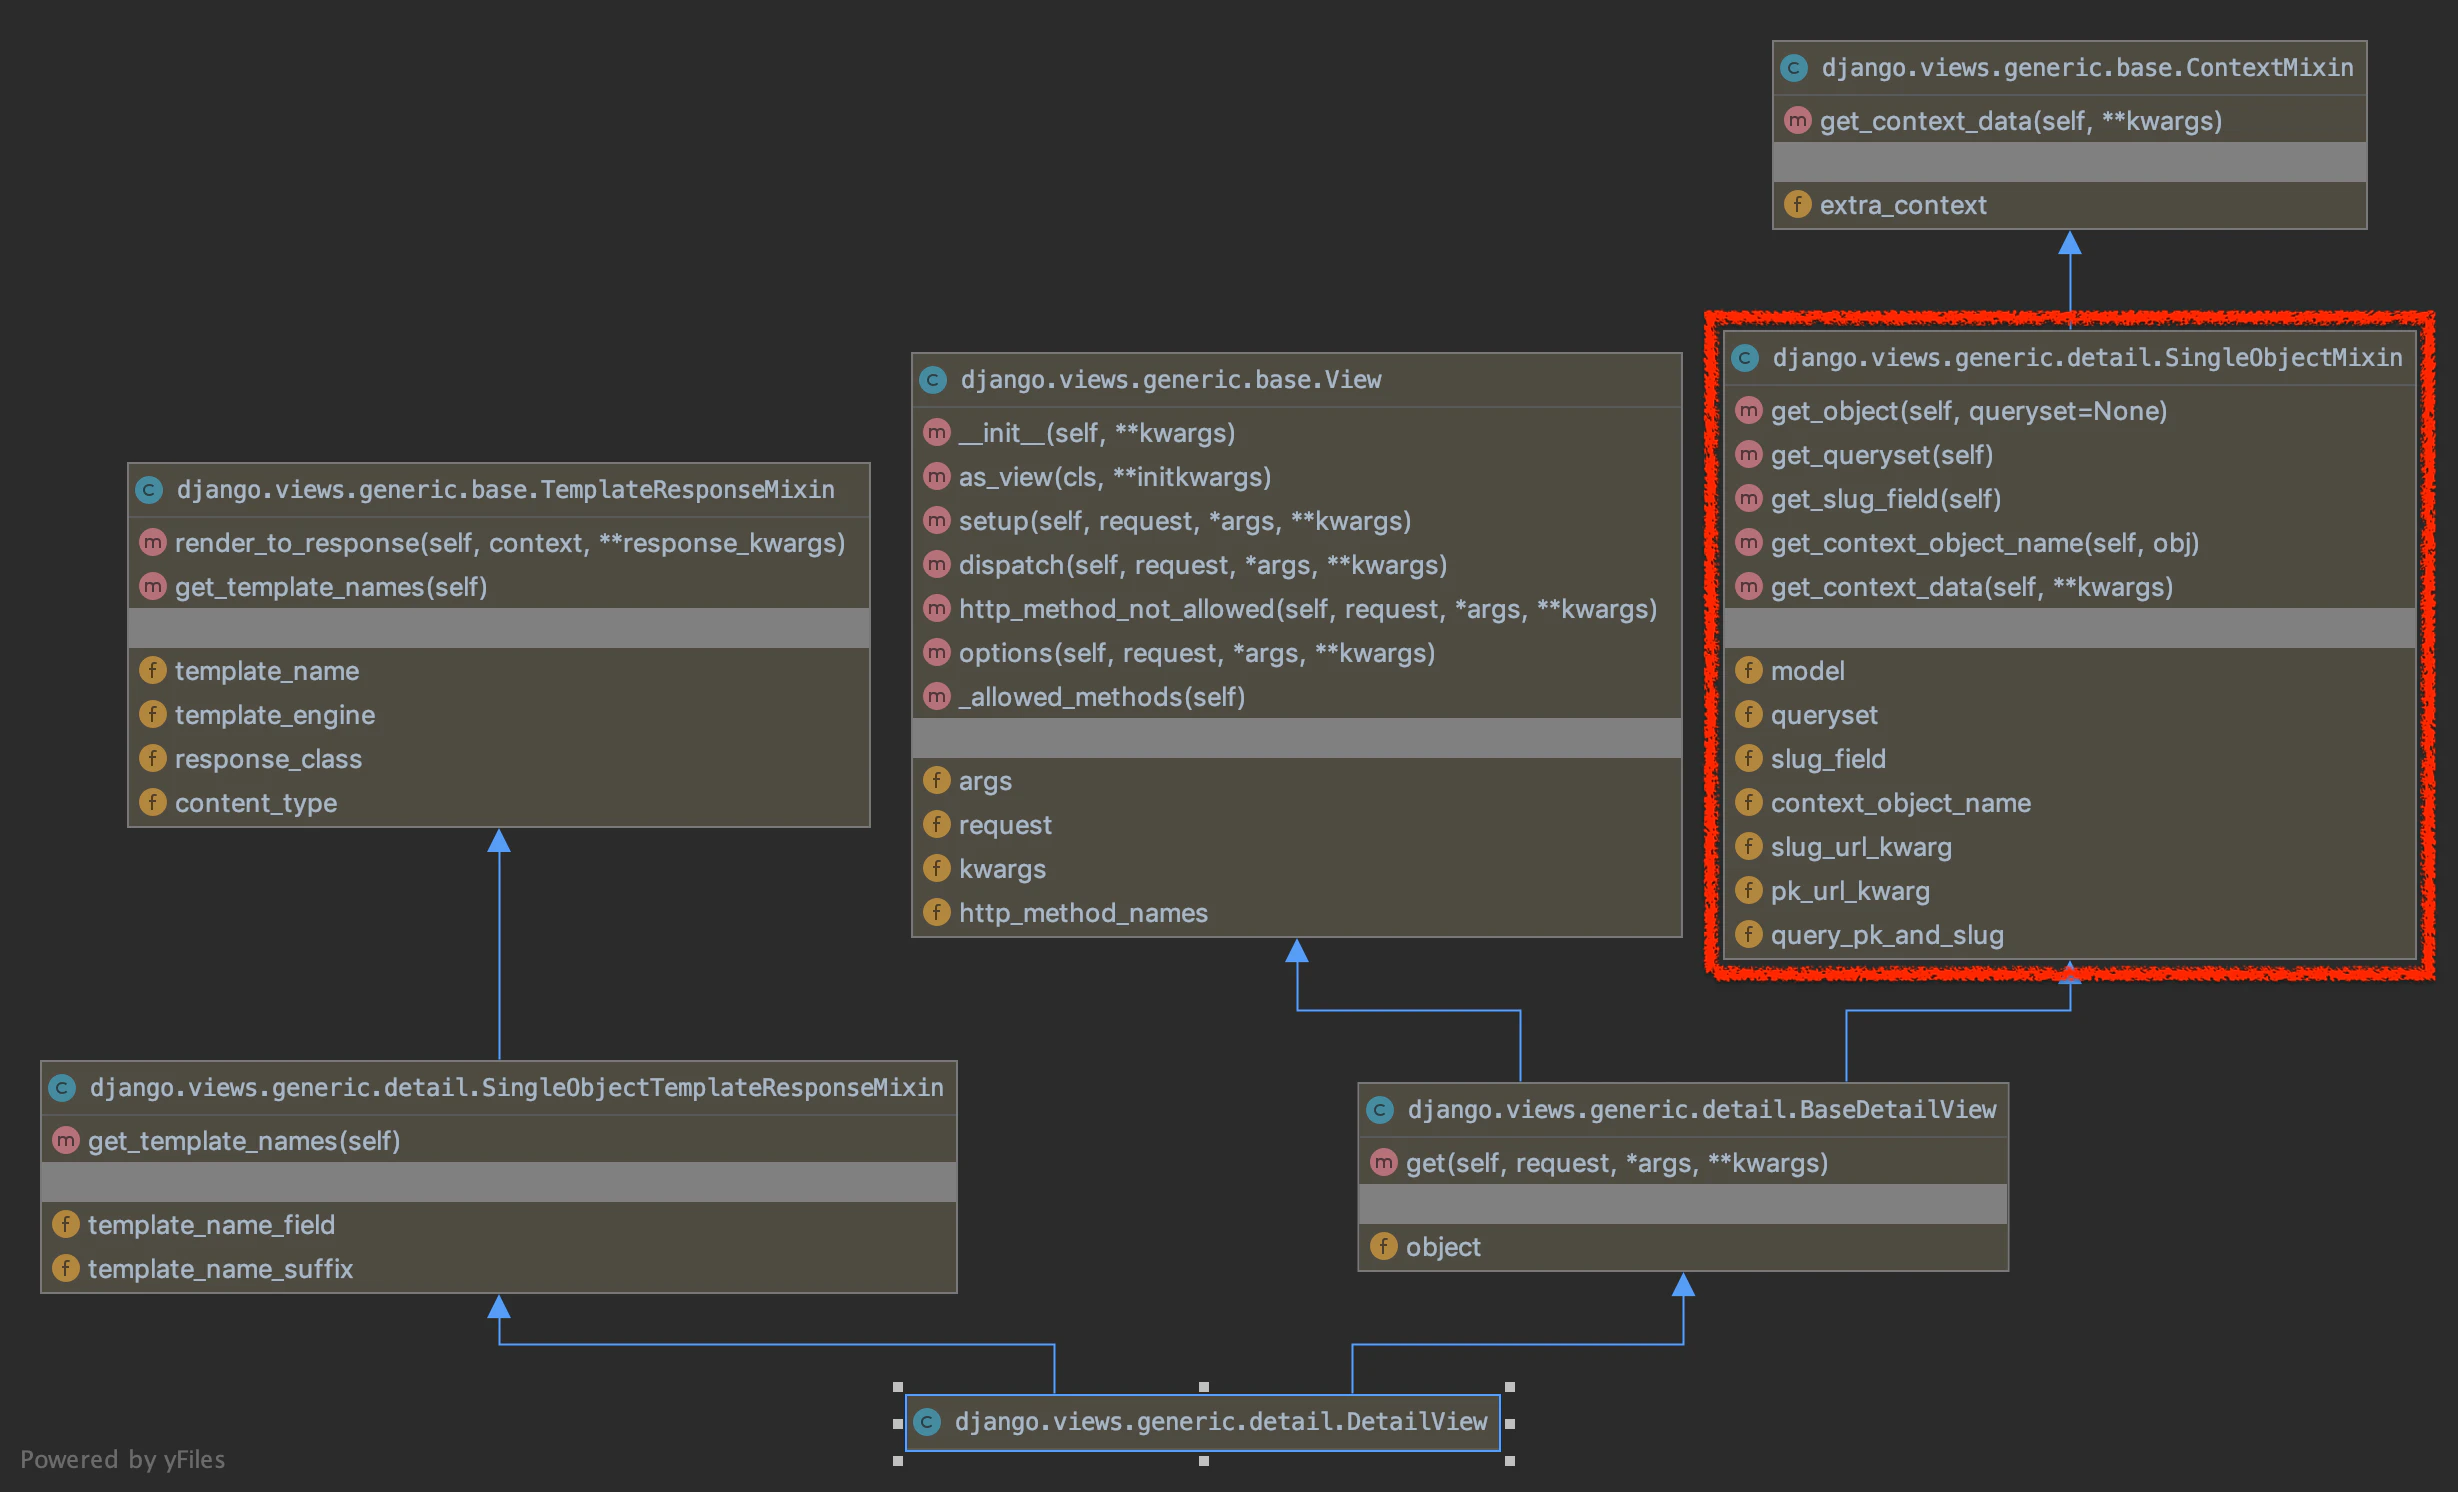Click class icon of TemplateResponseMixin node
The width and height of the screenshot is (2458, 1492).
149,490
